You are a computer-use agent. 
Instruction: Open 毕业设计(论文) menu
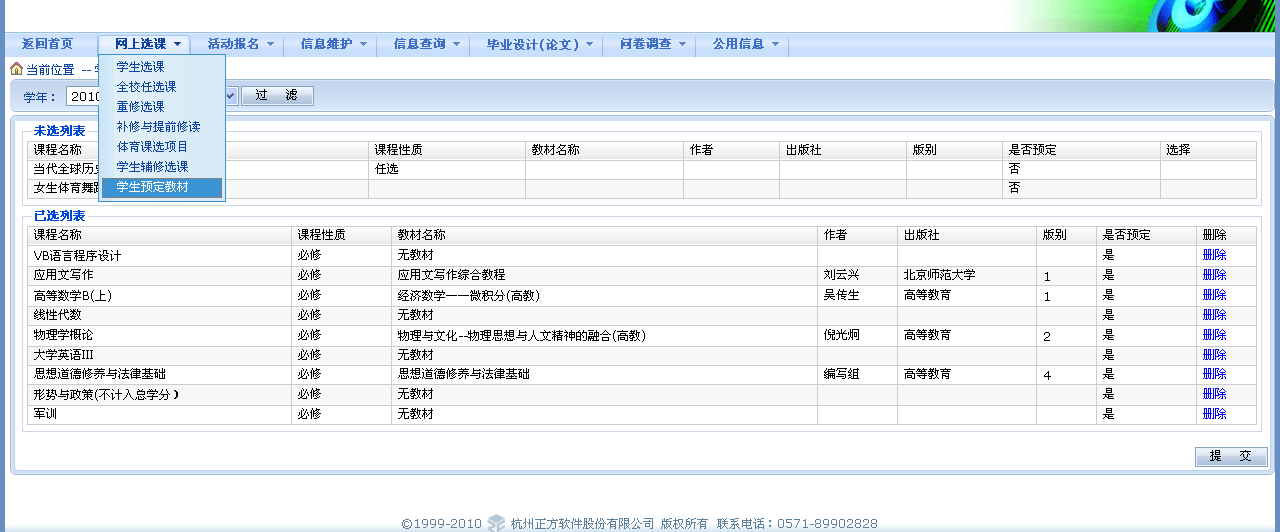(540, 44)
